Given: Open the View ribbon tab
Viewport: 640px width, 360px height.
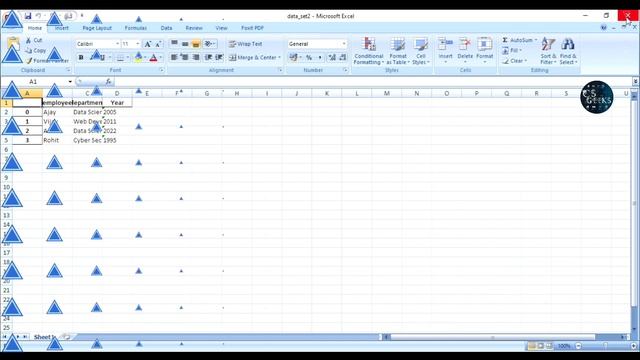Looking at the screenshot, I should [x=221, y=28].
